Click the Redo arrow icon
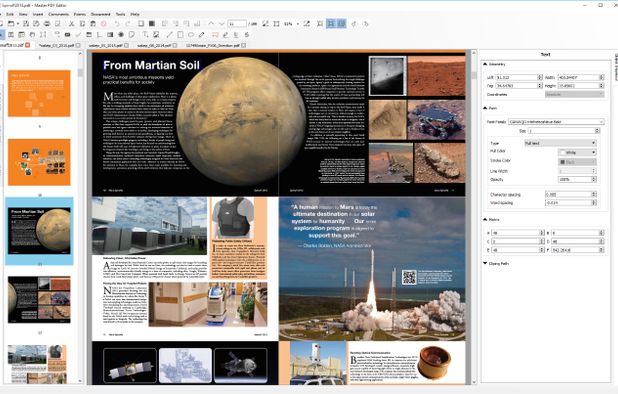Screen dimensions: 618x394 point(128,24)
